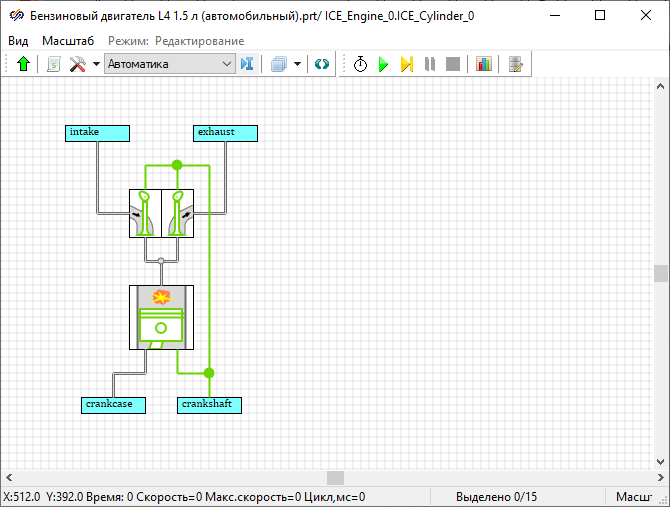Viewport: 670px width, 507px height.
Task: Start simulation with green play button
Action: point(383,64)
